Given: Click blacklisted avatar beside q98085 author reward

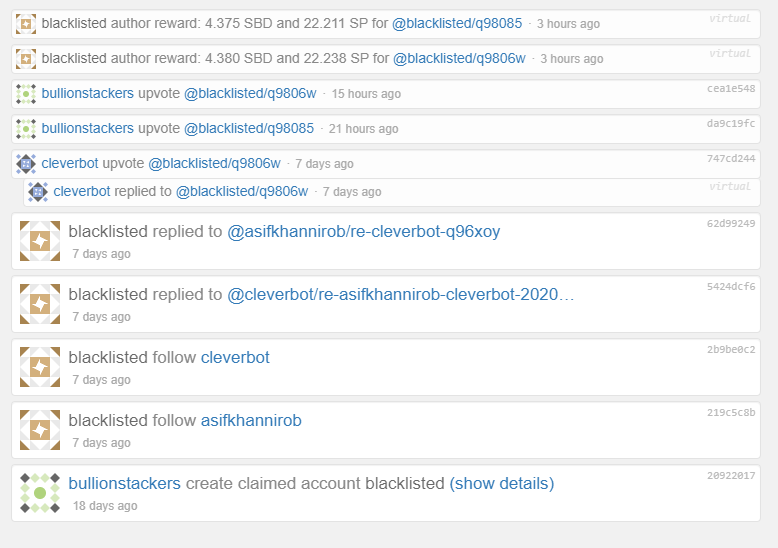Looking at the screenshot, I should (26, 23).
